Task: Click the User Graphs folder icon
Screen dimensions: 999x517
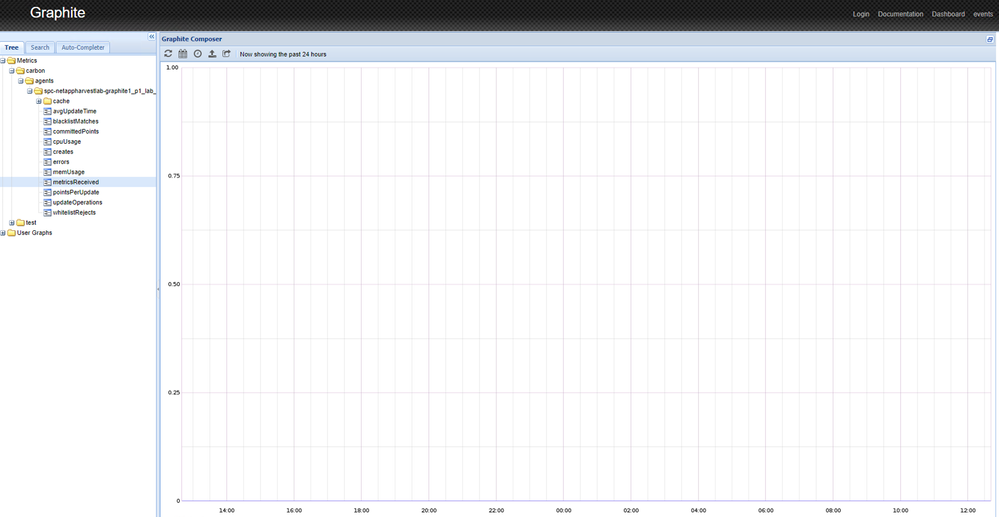Action: pyautogui.click(x=11, y=233)
